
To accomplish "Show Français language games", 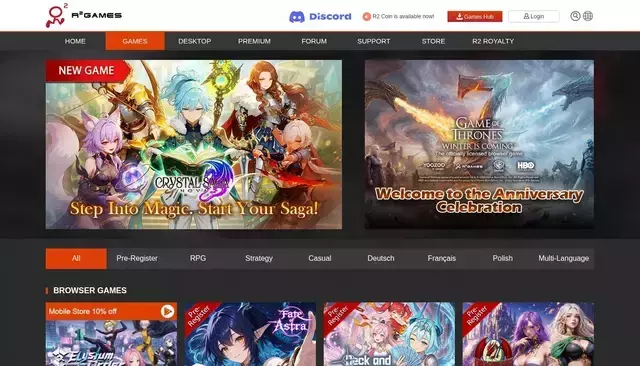I will [x=442, y=259].
